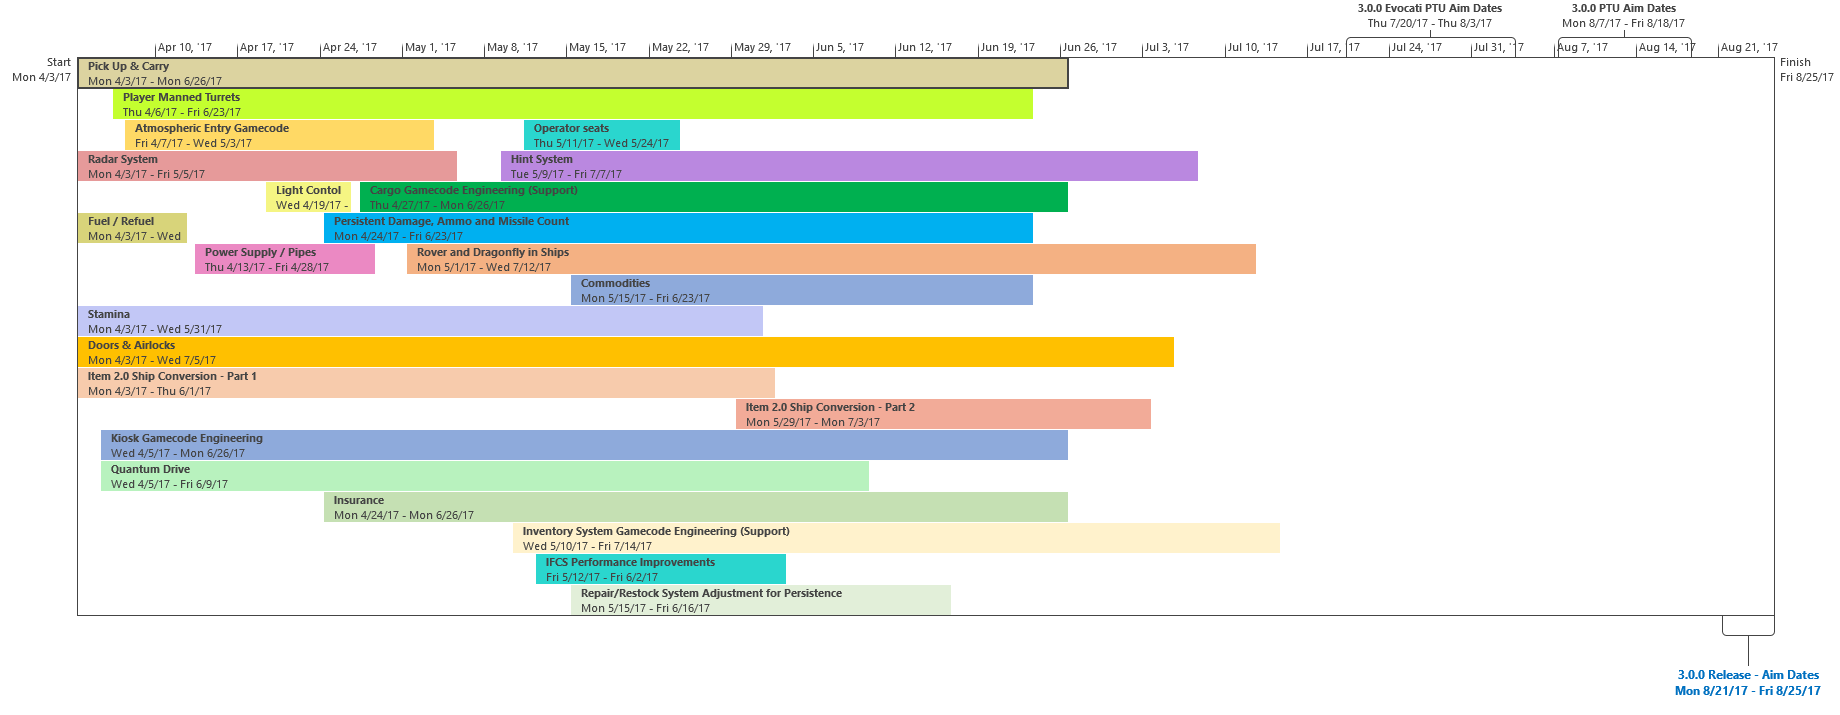Select the Light Control task bar

(308, 197)
